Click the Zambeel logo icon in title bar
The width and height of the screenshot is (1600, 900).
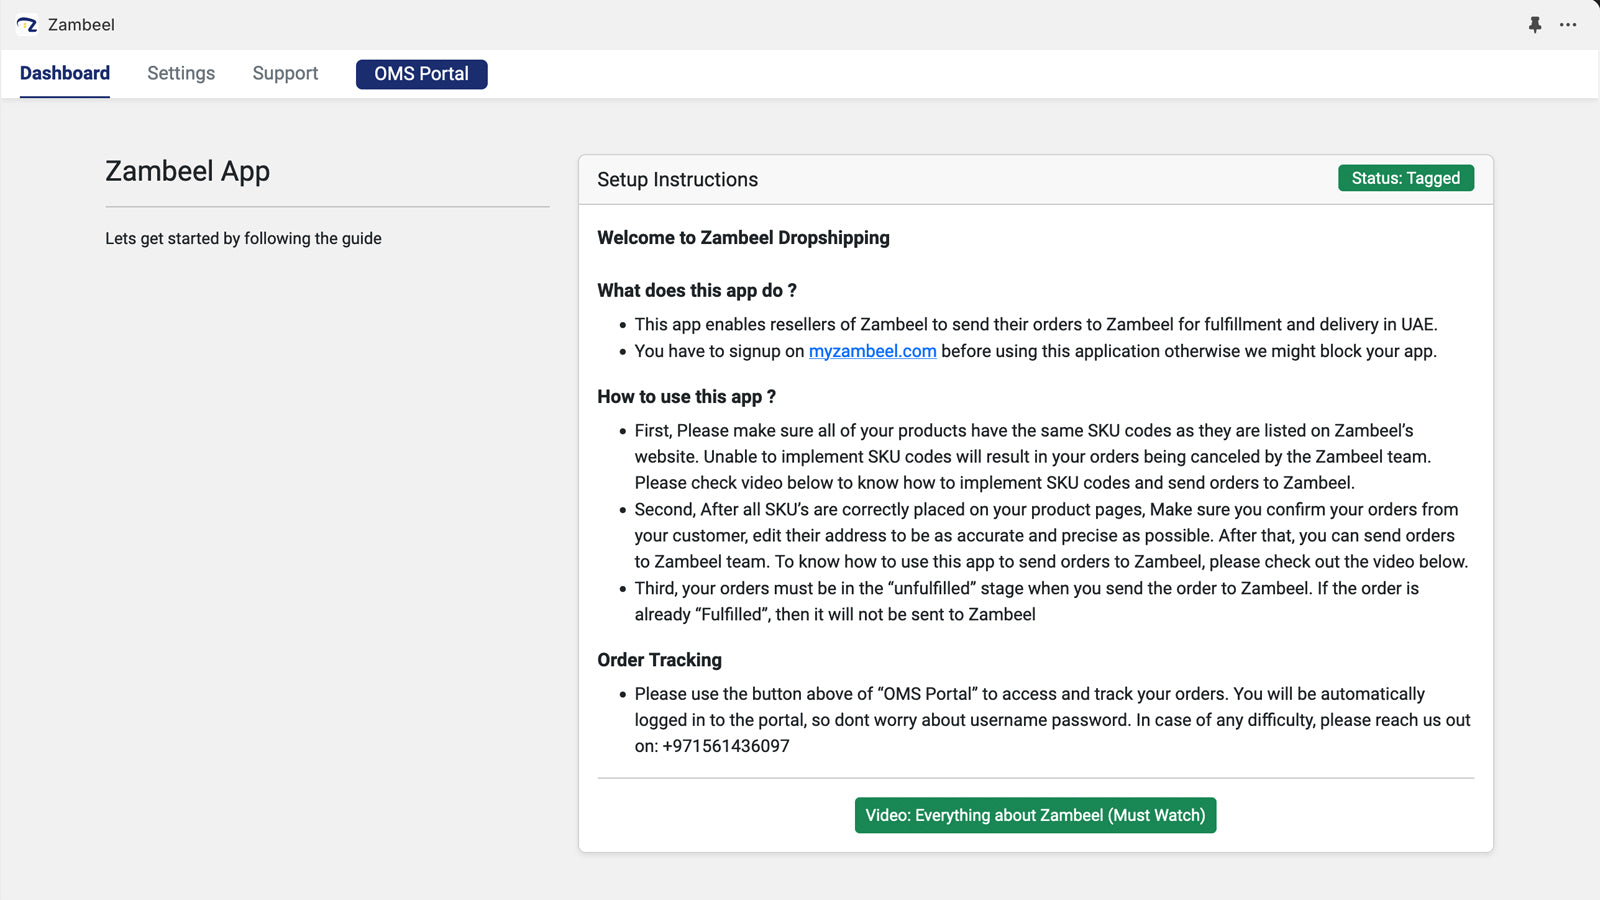tap(27, 25)
